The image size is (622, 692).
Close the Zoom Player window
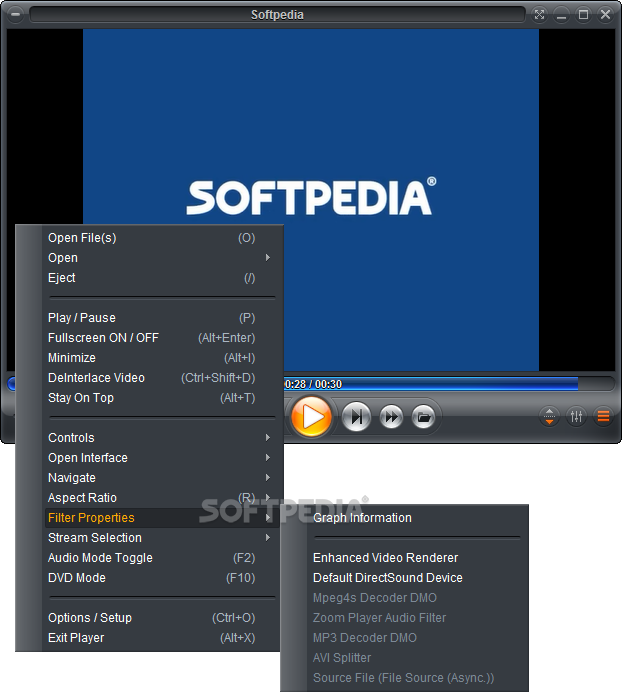click(605, 15)
